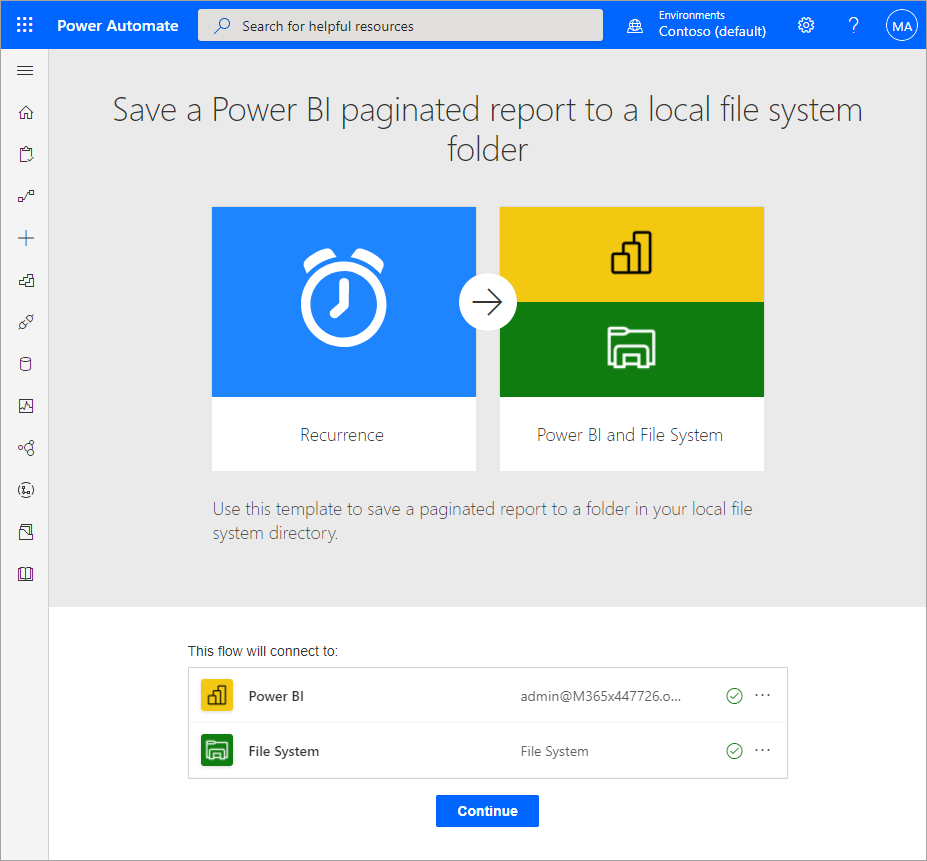Click the search for helpful resources field

[400, 25]
